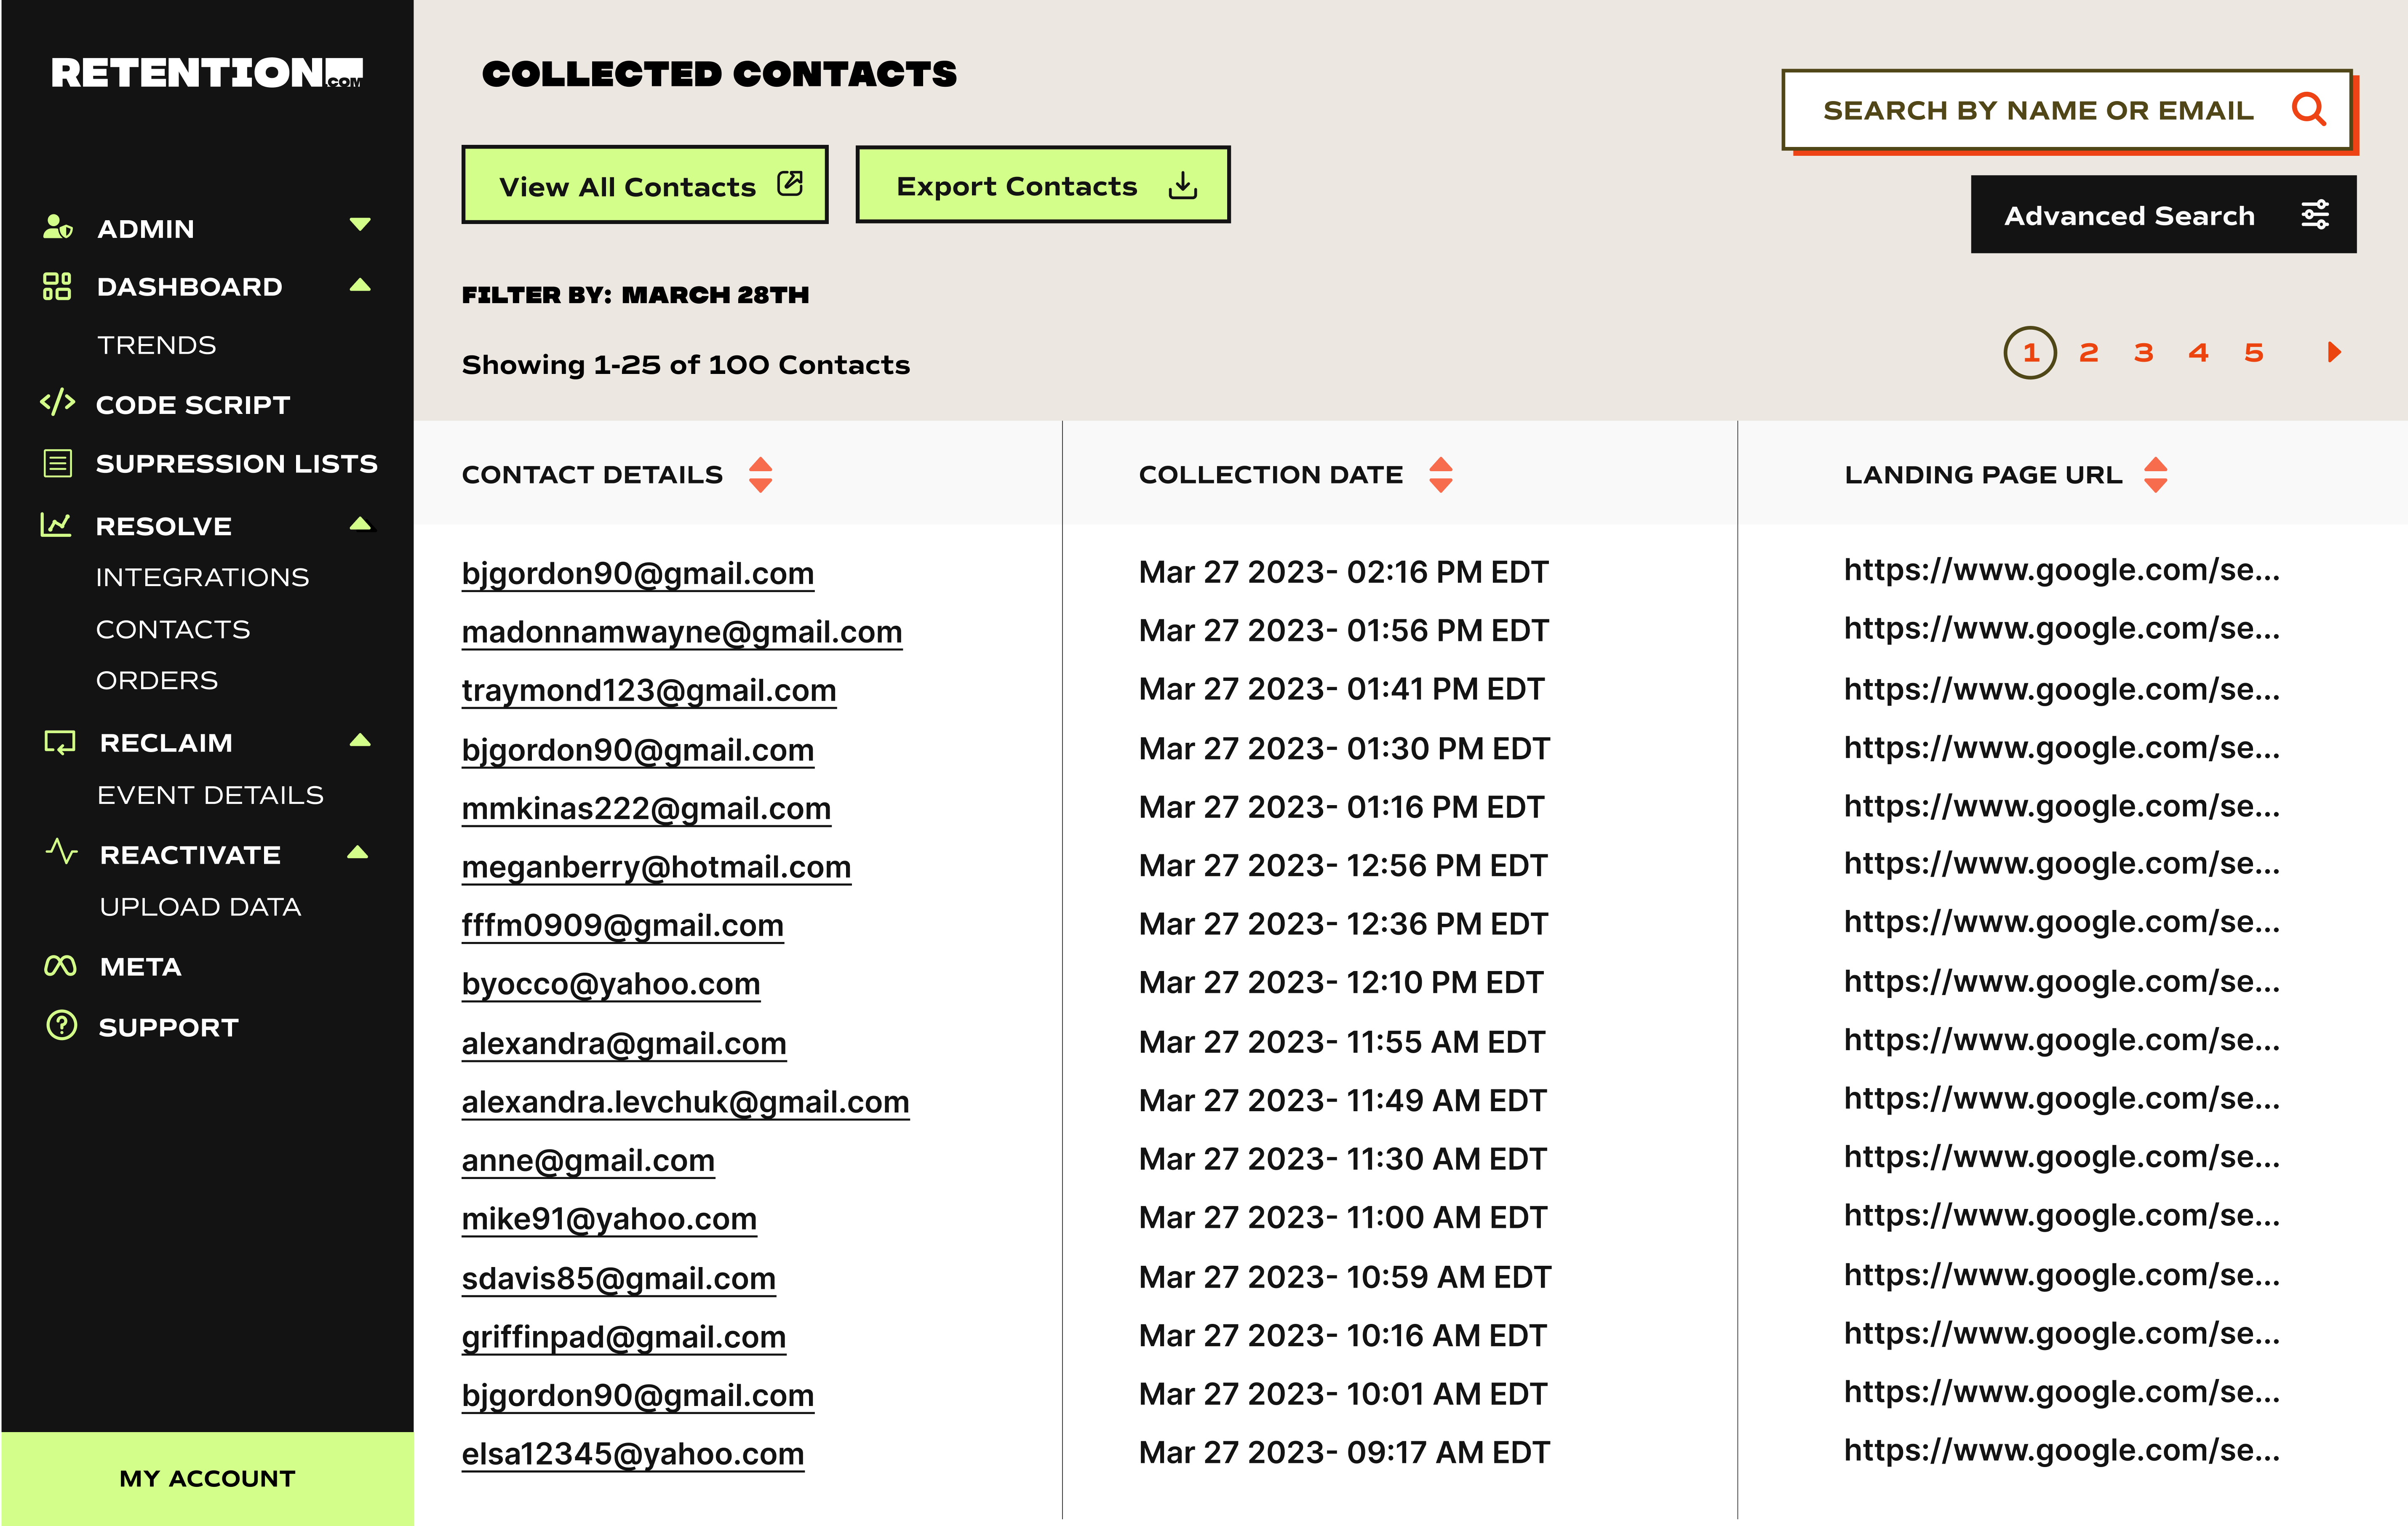The image size is (2408, 1526).
Task: Click the Support question mark icon
Action: coord(61,1025)
